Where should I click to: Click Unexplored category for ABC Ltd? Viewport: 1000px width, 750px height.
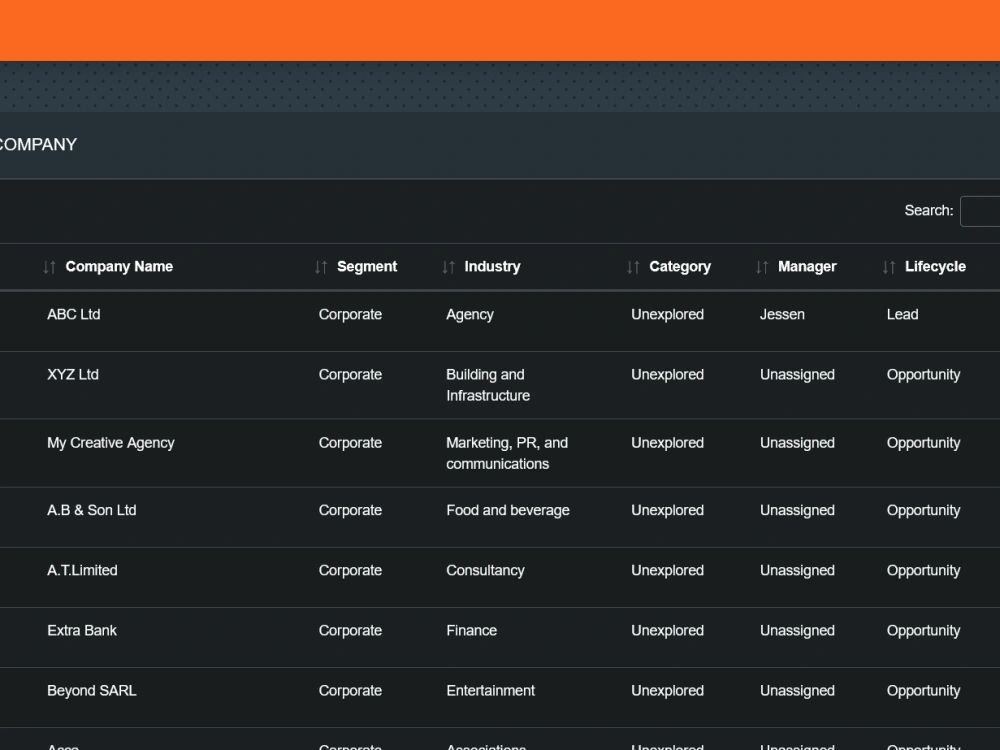667,314
